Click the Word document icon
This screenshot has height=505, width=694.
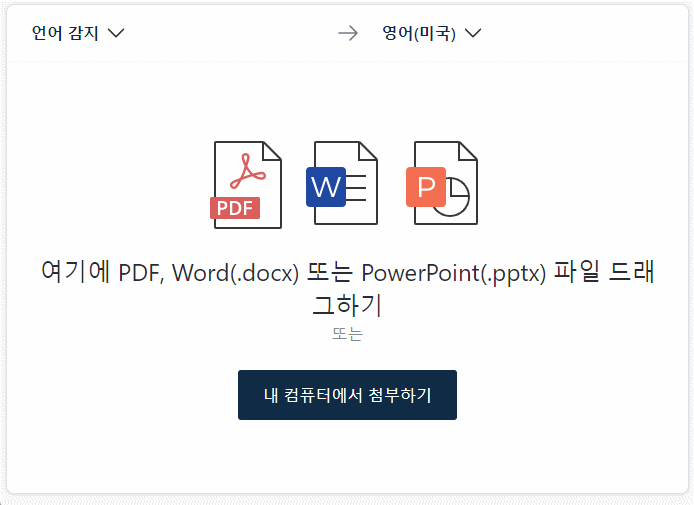click(342, 183)
